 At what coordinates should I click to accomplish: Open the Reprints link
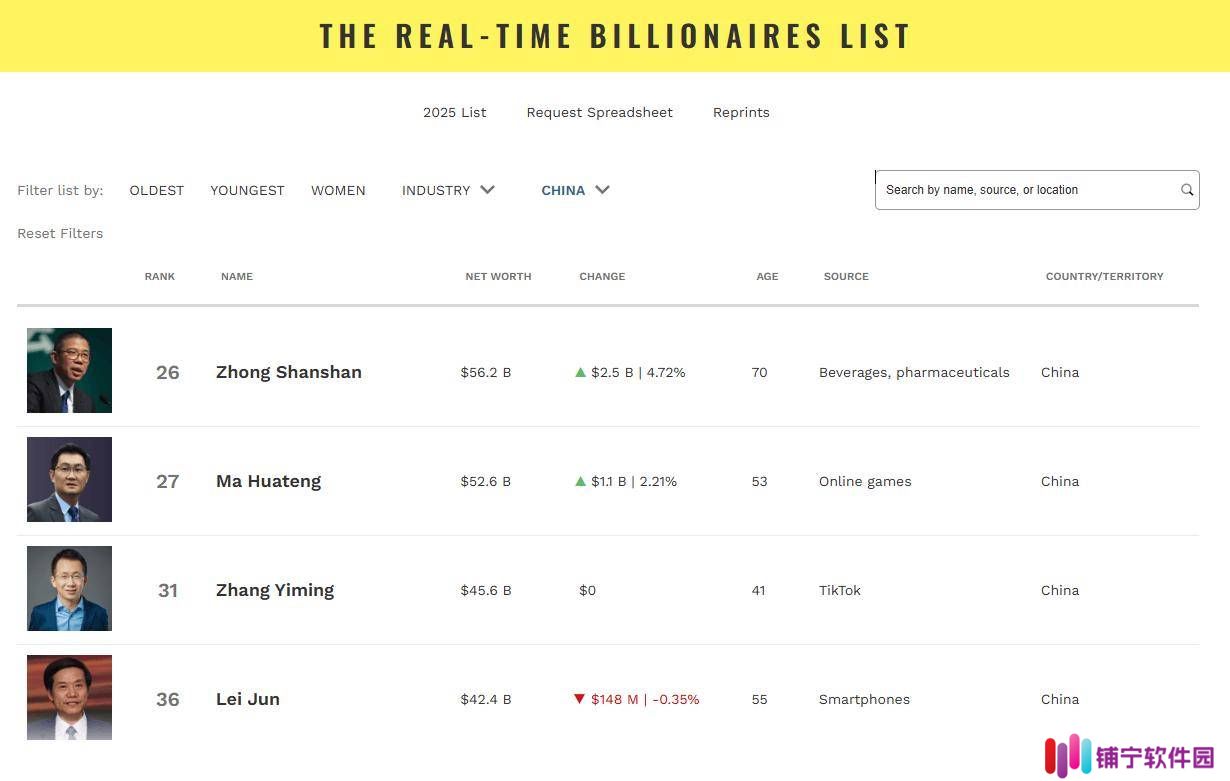pyautogui.click(x=741, y=112)
